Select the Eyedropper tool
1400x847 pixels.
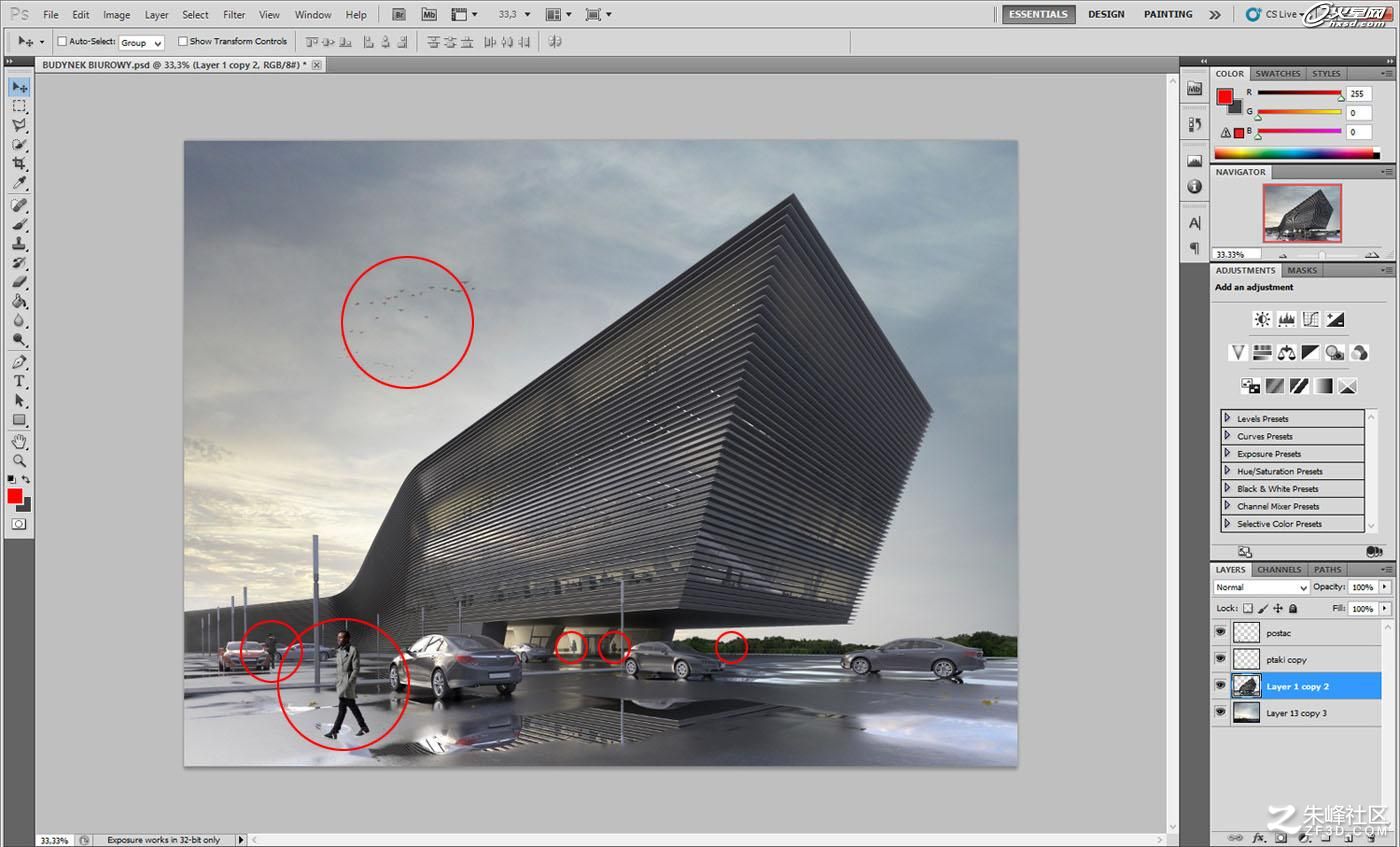click(19, 184)
